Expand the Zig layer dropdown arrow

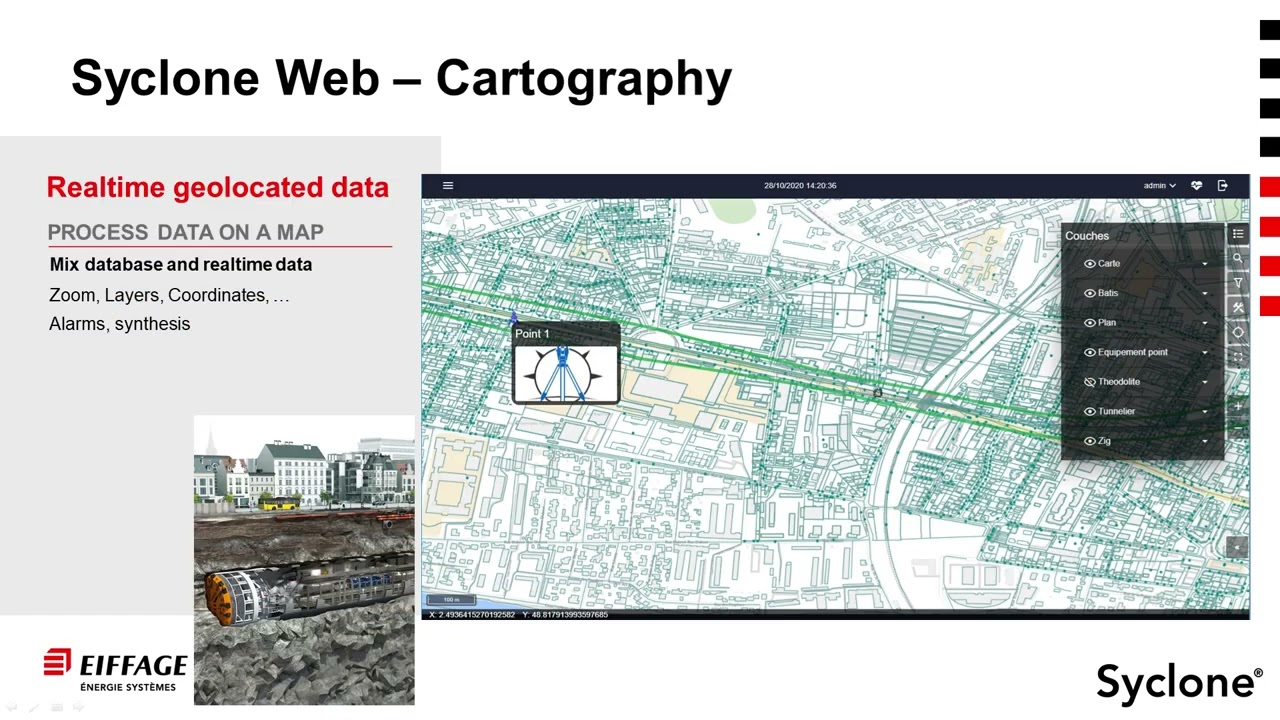pyautogui.click(x=1204, y=441)
